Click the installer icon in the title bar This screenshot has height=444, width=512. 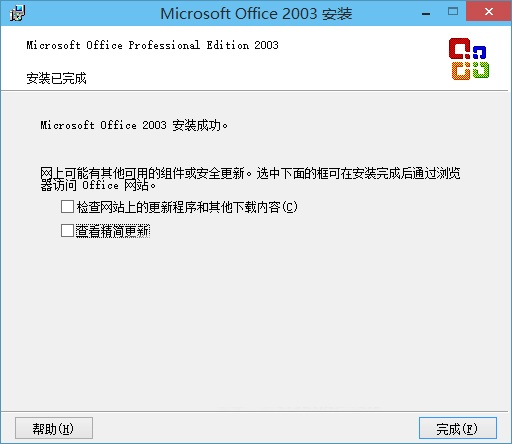[x=17, y=13]
